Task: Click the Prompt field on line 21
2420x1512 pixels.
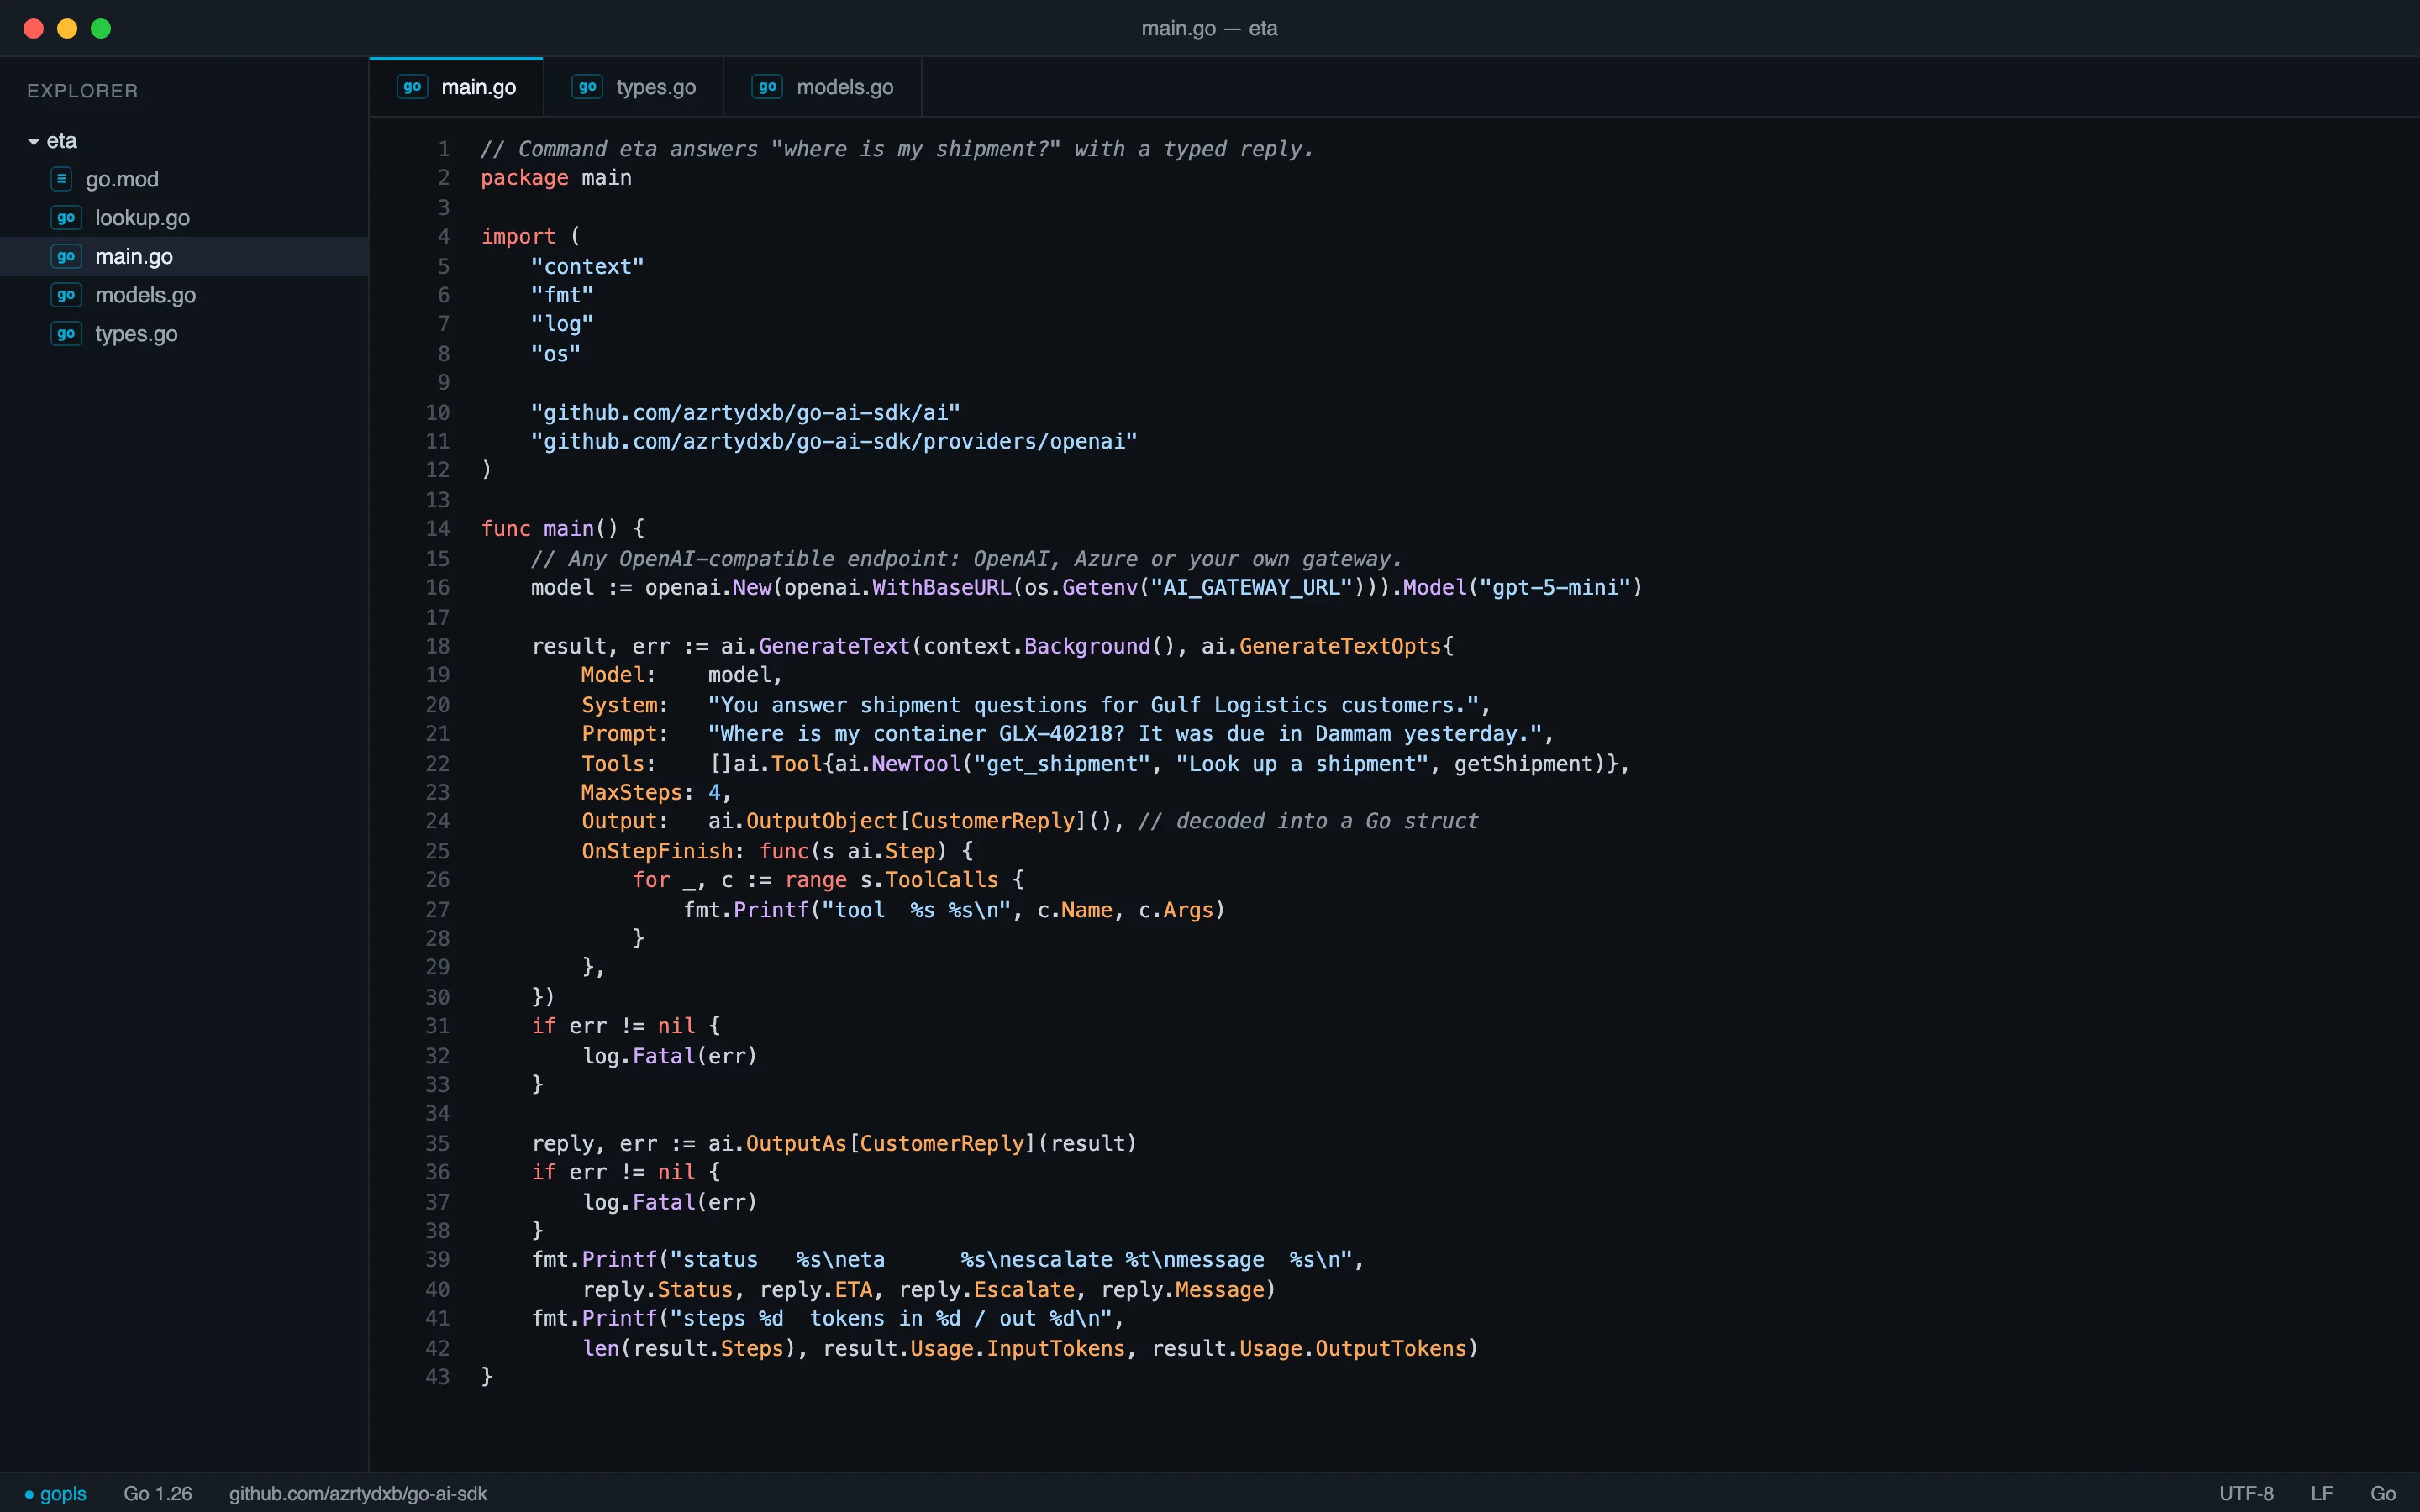Action: pyautogui.click(x=619, y=734)
